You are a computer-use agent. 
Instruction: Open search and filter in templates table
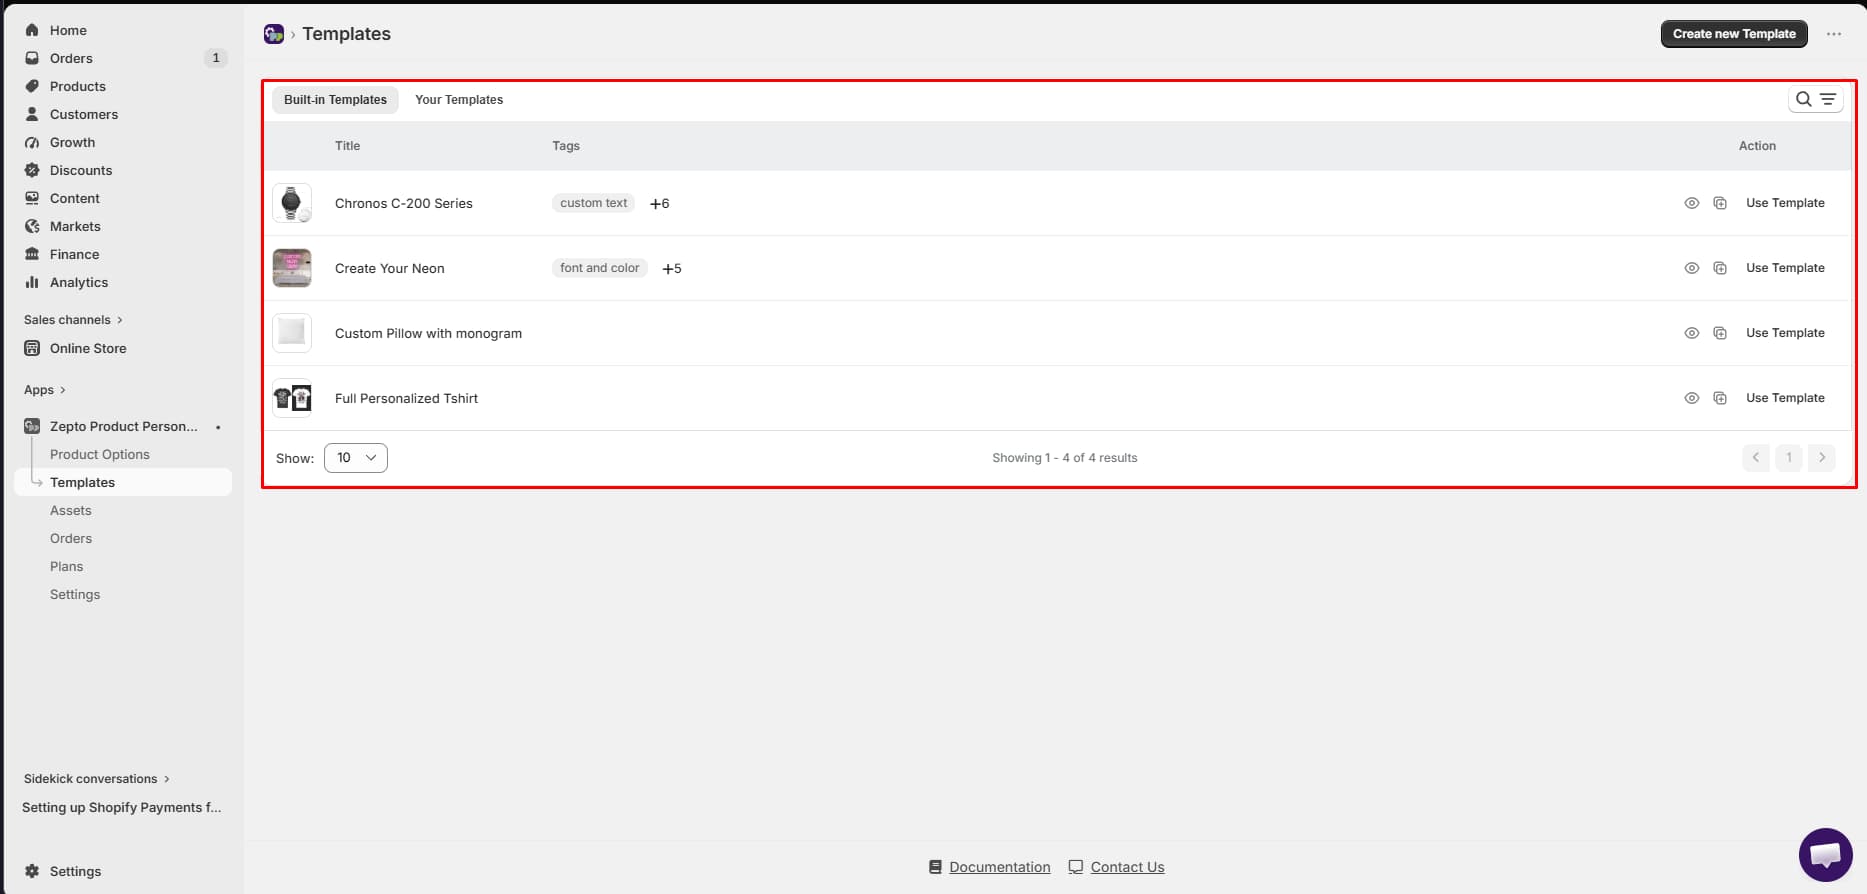point(1815,99)
